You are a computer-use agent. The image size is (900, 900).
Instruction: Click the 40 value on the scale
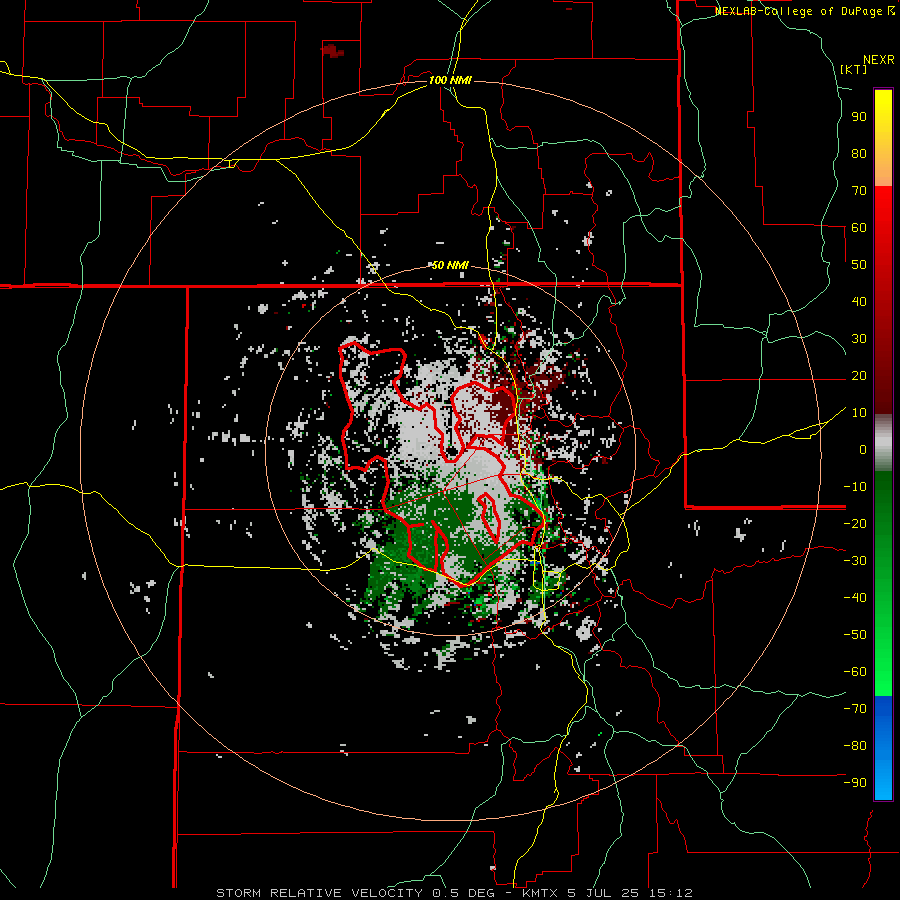pos(859,301)
